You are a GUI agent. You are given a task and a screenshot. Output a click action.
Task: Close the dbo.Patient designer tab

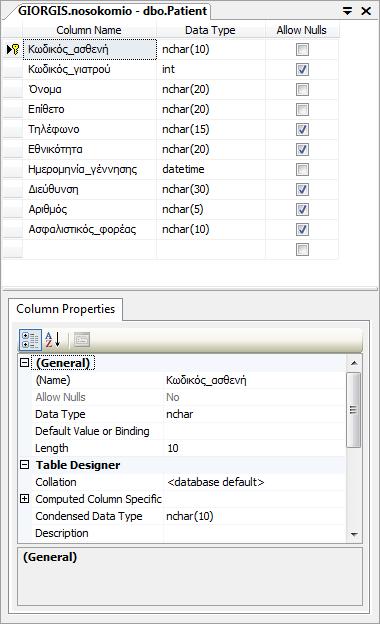click(366, 11)
